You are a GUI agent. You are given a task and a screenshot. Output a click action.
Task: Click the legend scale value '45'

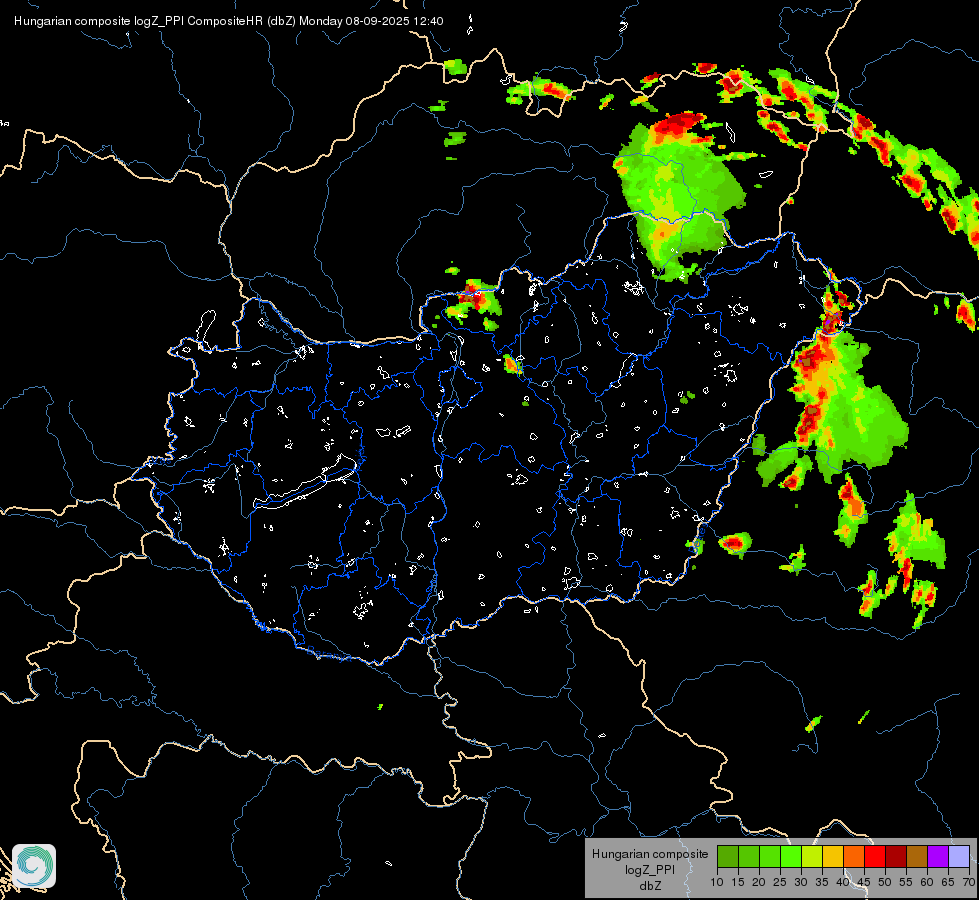point(863,883)
